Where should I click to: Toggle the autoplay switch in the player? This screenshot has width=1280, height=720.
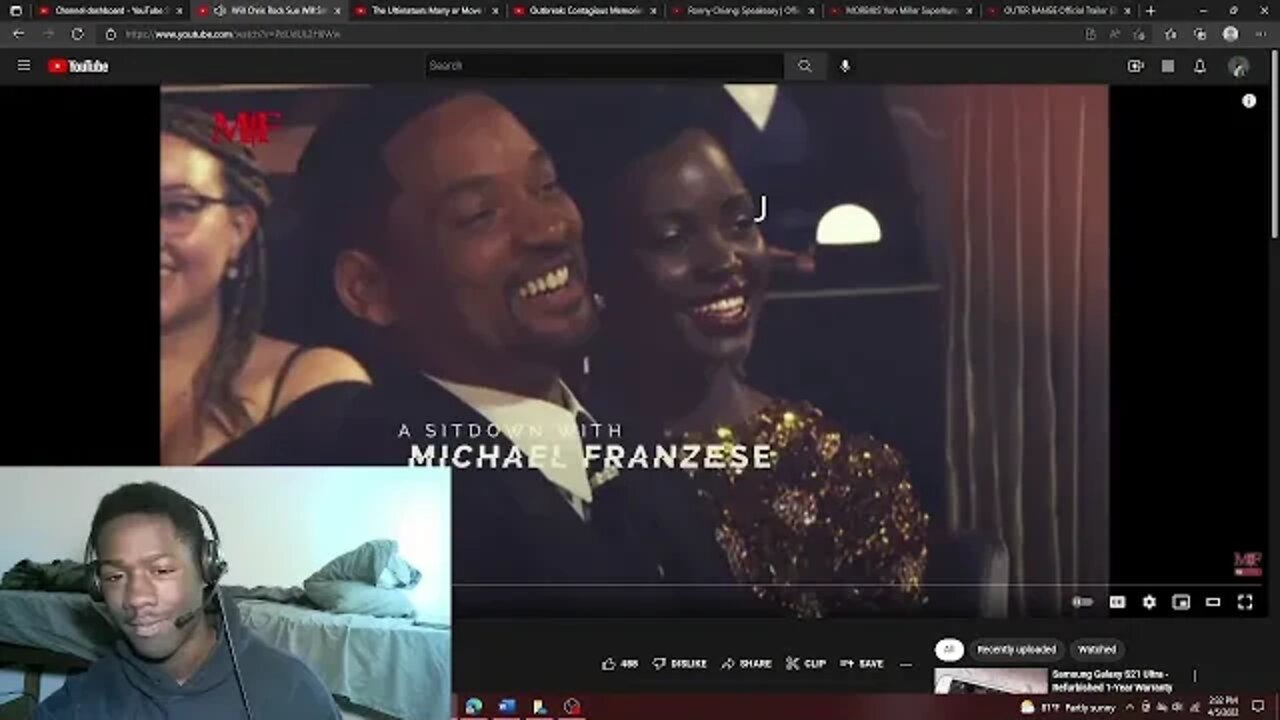point(1082,602)
